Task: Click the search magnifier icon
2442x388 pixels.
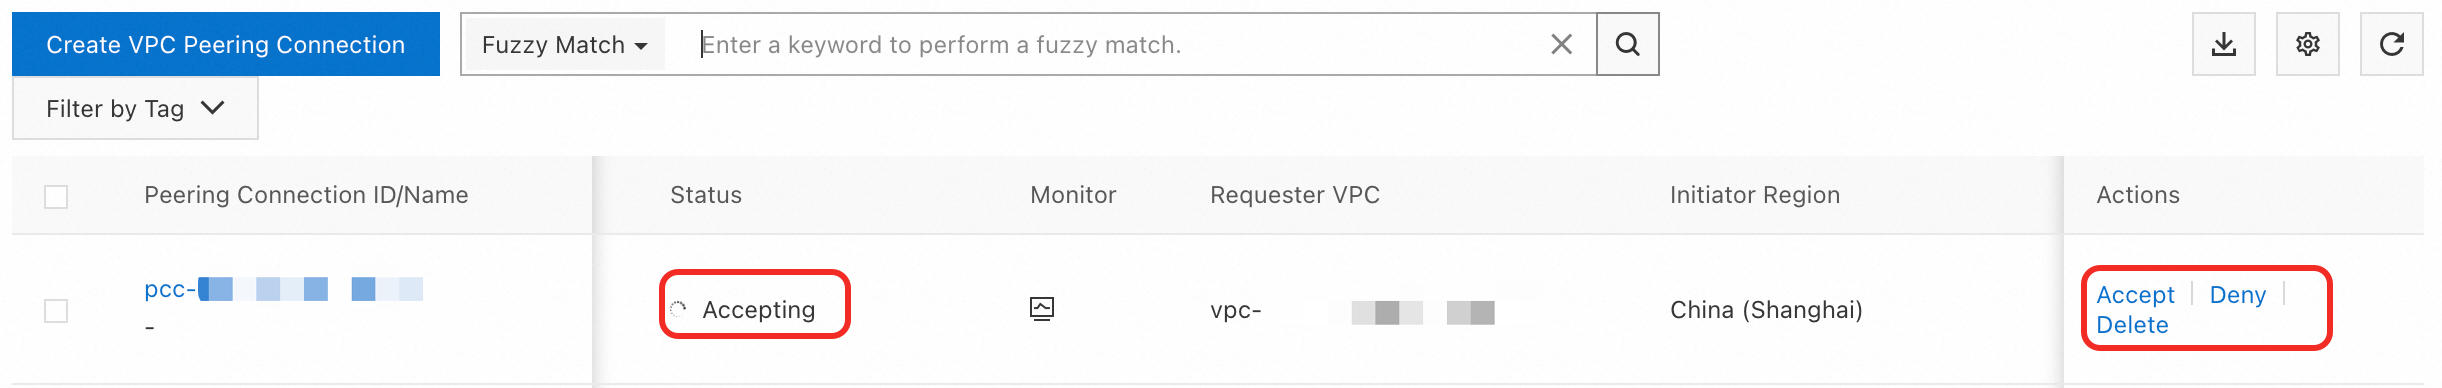Action: pyautogui.click(x=1627, y=44)
